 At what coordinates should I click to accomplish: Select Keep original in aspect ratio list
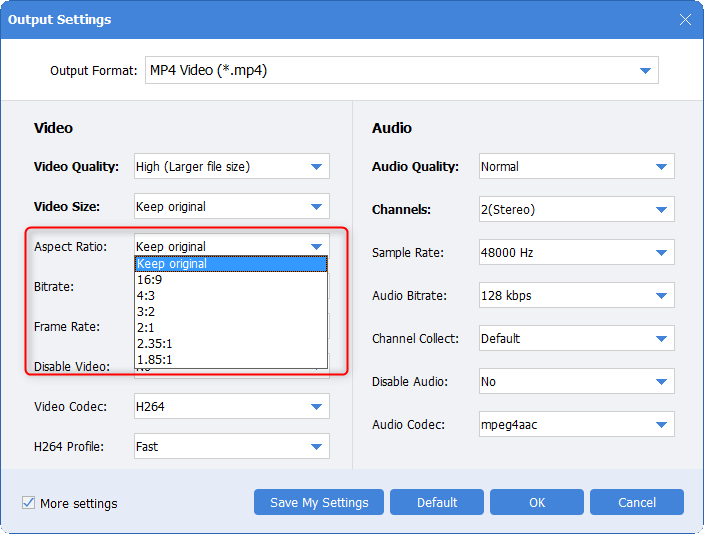tap(231, 264)
